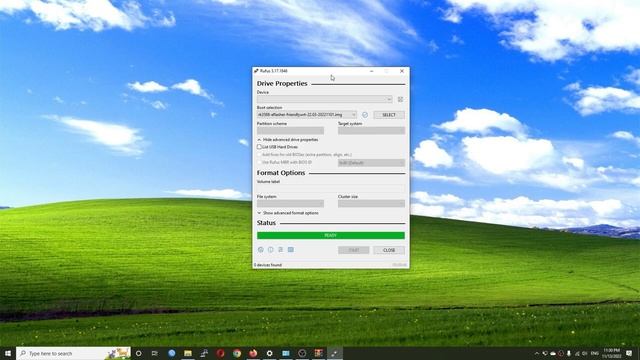
Task: Launch Google Chrome from the taskbar
Action: click(x=237, y=353)
